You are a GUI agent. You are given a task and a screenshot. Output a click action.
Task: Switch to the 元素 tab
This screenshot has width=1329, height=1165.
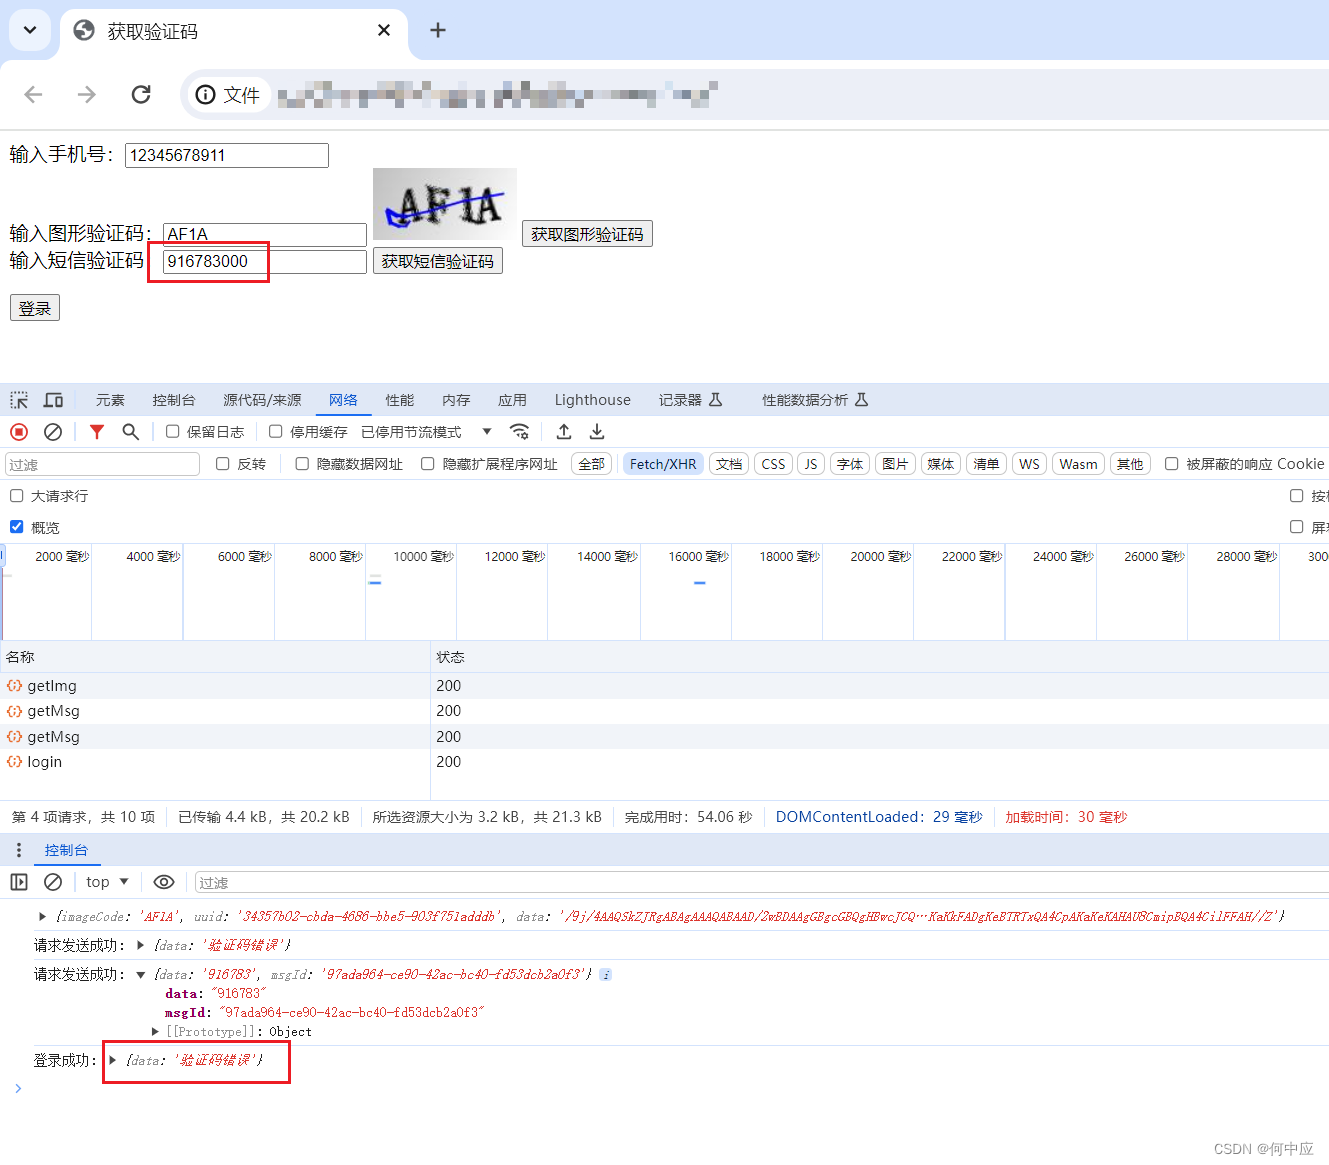[x=110, y=400]
